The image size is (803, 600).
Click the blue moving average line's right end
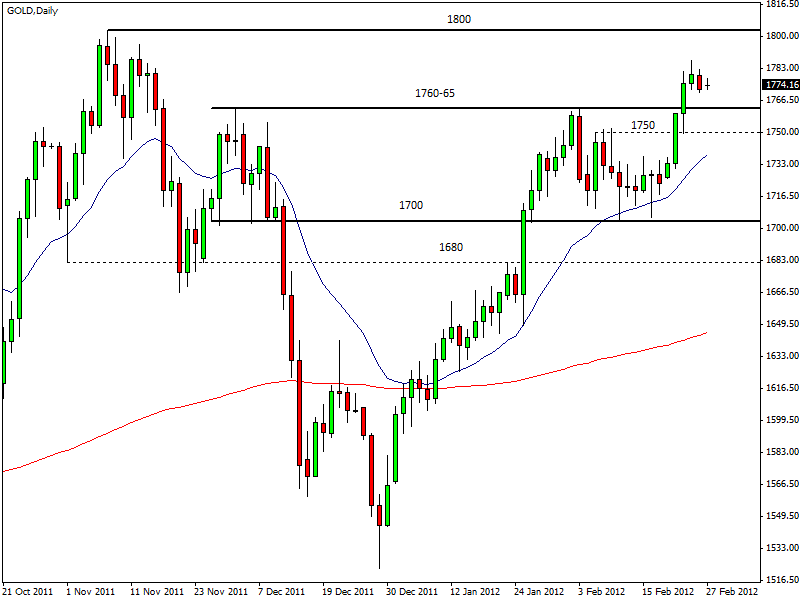tap(706, 156)
